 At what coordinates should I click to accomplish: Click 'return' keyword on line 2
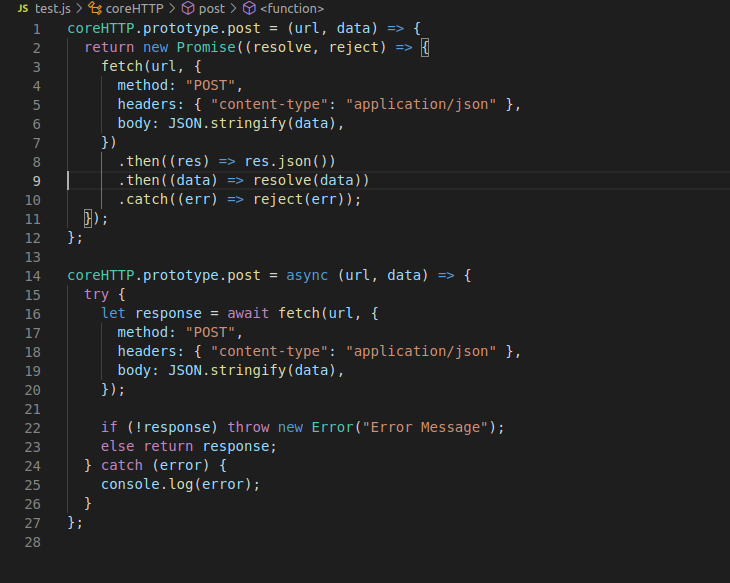[109, 47]
